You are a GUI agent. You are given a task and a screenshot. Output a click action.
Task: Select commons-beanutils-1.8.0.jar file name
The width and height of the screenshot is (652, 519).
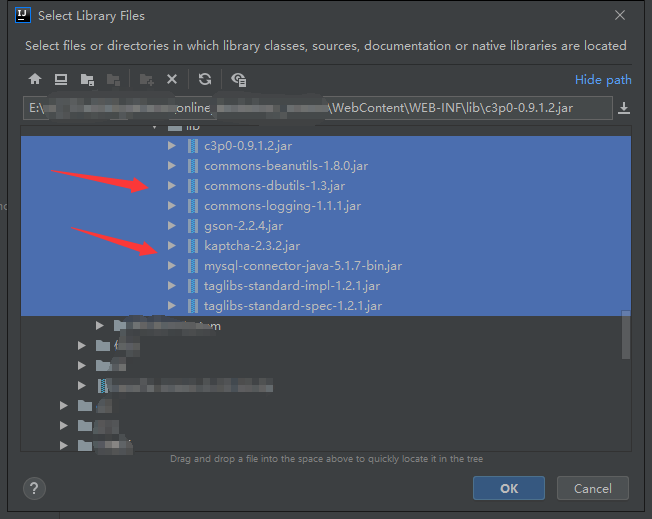[286, 166]
